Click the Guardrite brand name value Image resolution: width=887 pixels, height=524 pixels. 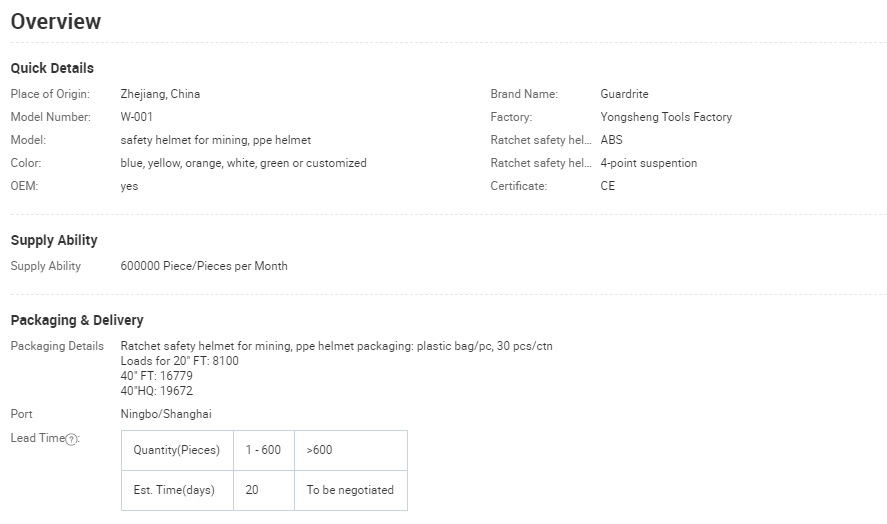coord(624,94)
